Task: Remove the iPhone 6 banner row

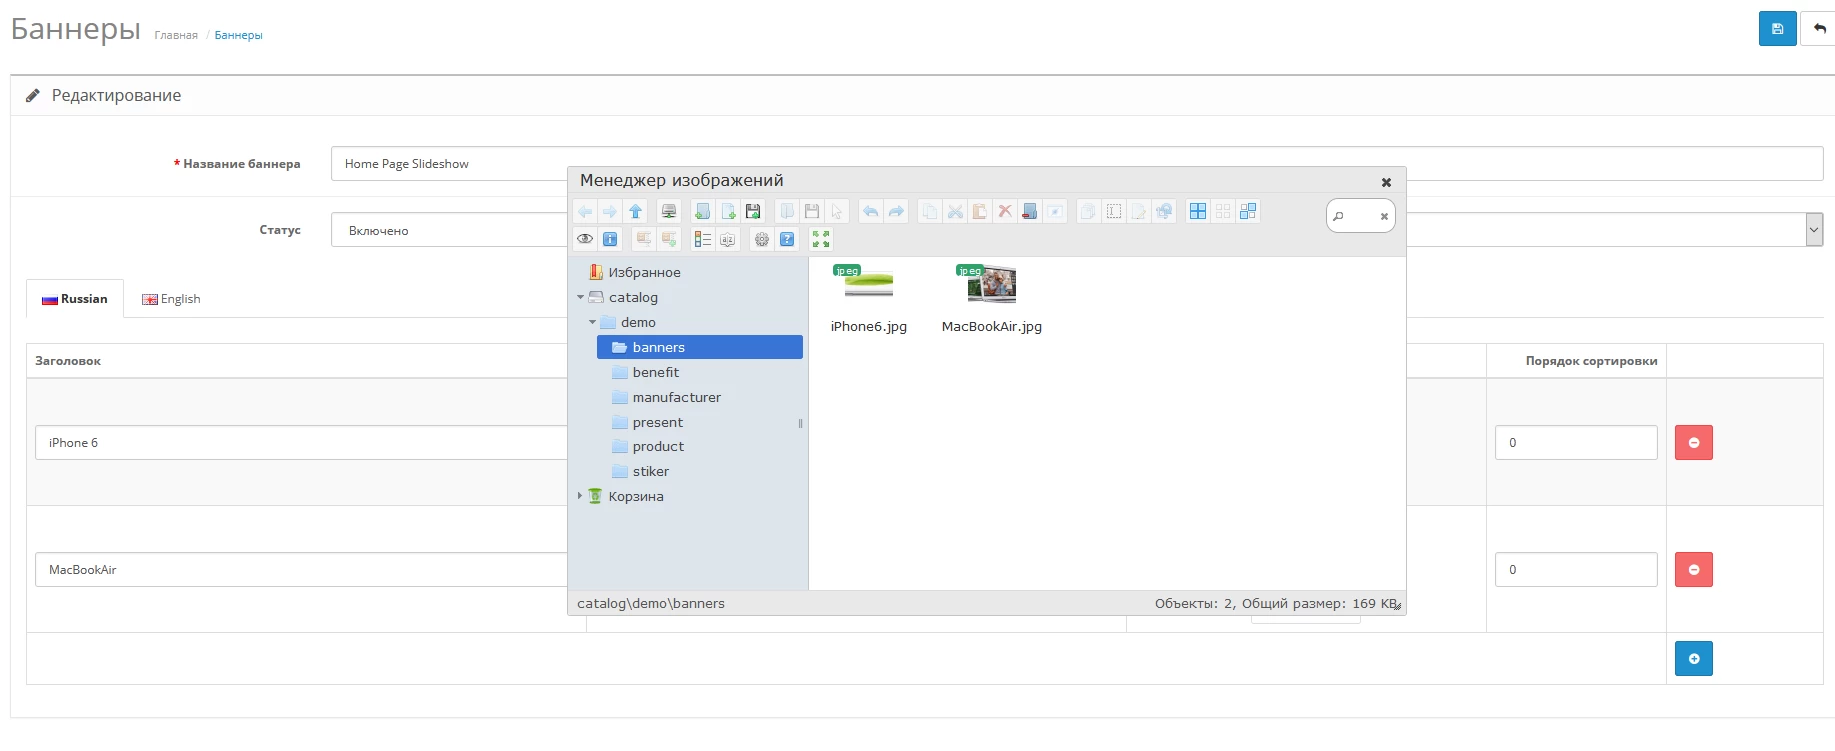Action: point(1693,442)
